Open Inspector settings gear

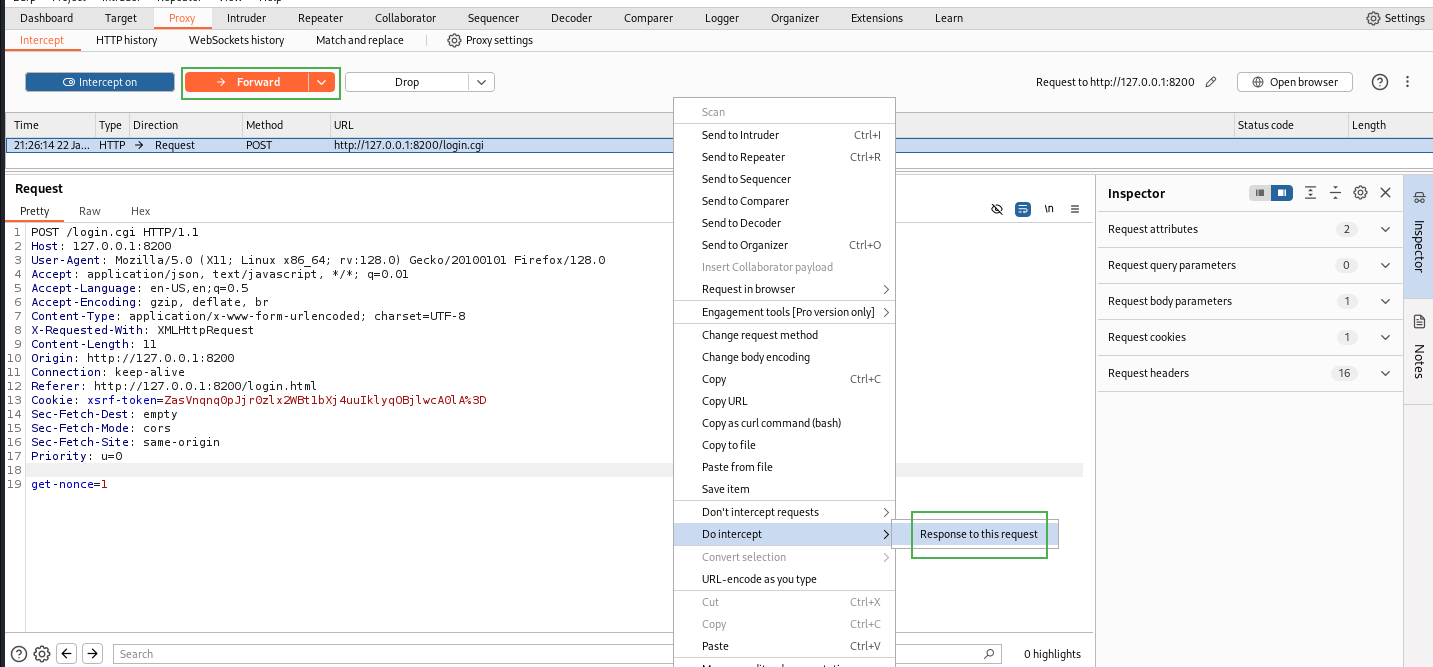click(x=1360, y=193)
